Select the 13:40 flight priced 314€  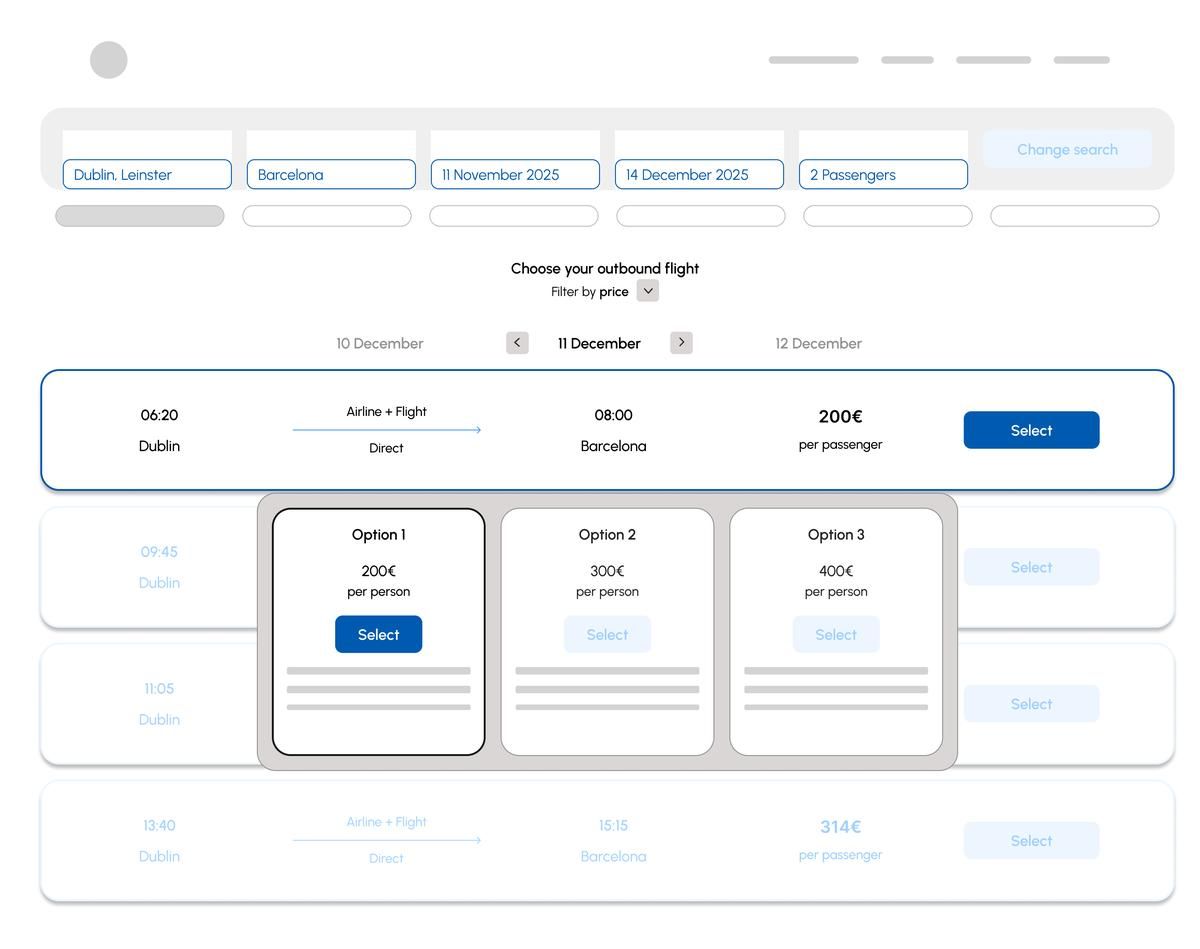coord(1031,841)
